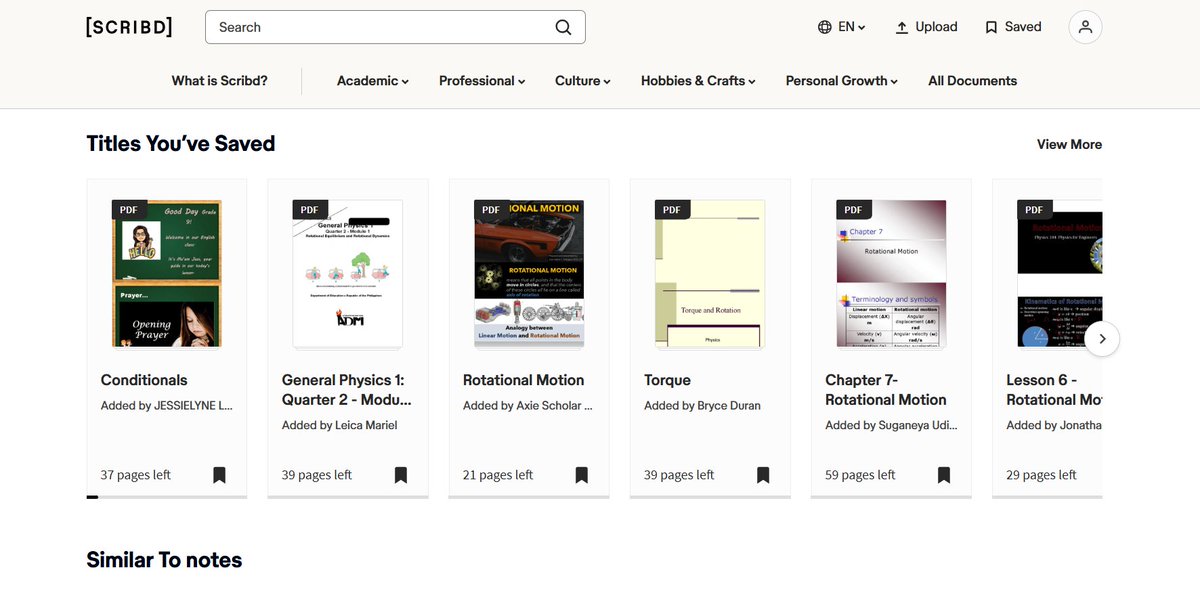This screenshot has width=1200, height=593.
Task: Unsave the Rotational Motion card bookmark
Action: [581, 475]
